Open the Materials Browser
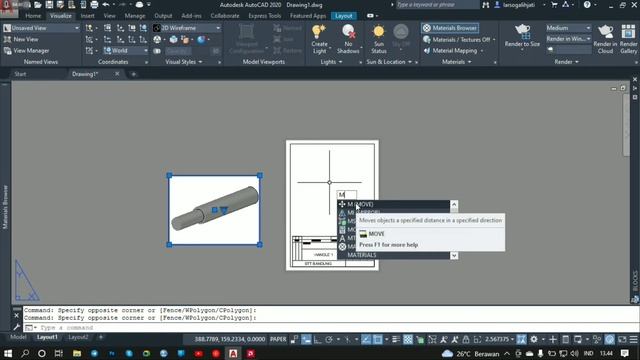 click(450, 28)
